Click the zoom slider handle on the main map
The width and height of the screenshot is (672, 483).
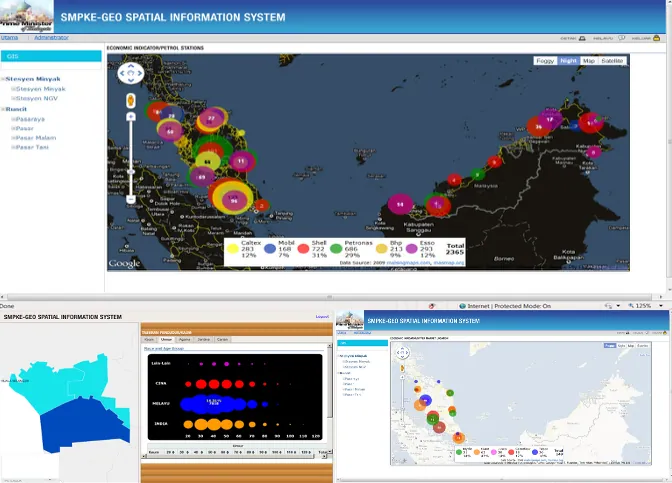pyautogui.click(x=131, y=172)
